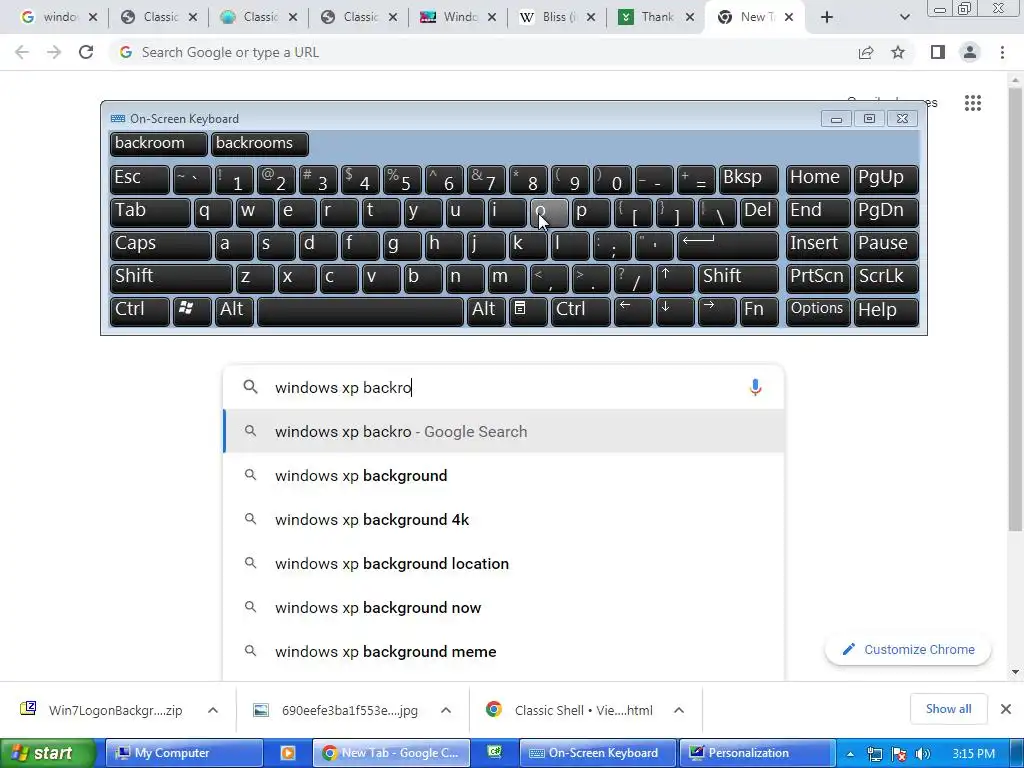This screenshot has height=768, width=1024.
Task: Open the Chrome side panel icon
Action: click(938, 52)
